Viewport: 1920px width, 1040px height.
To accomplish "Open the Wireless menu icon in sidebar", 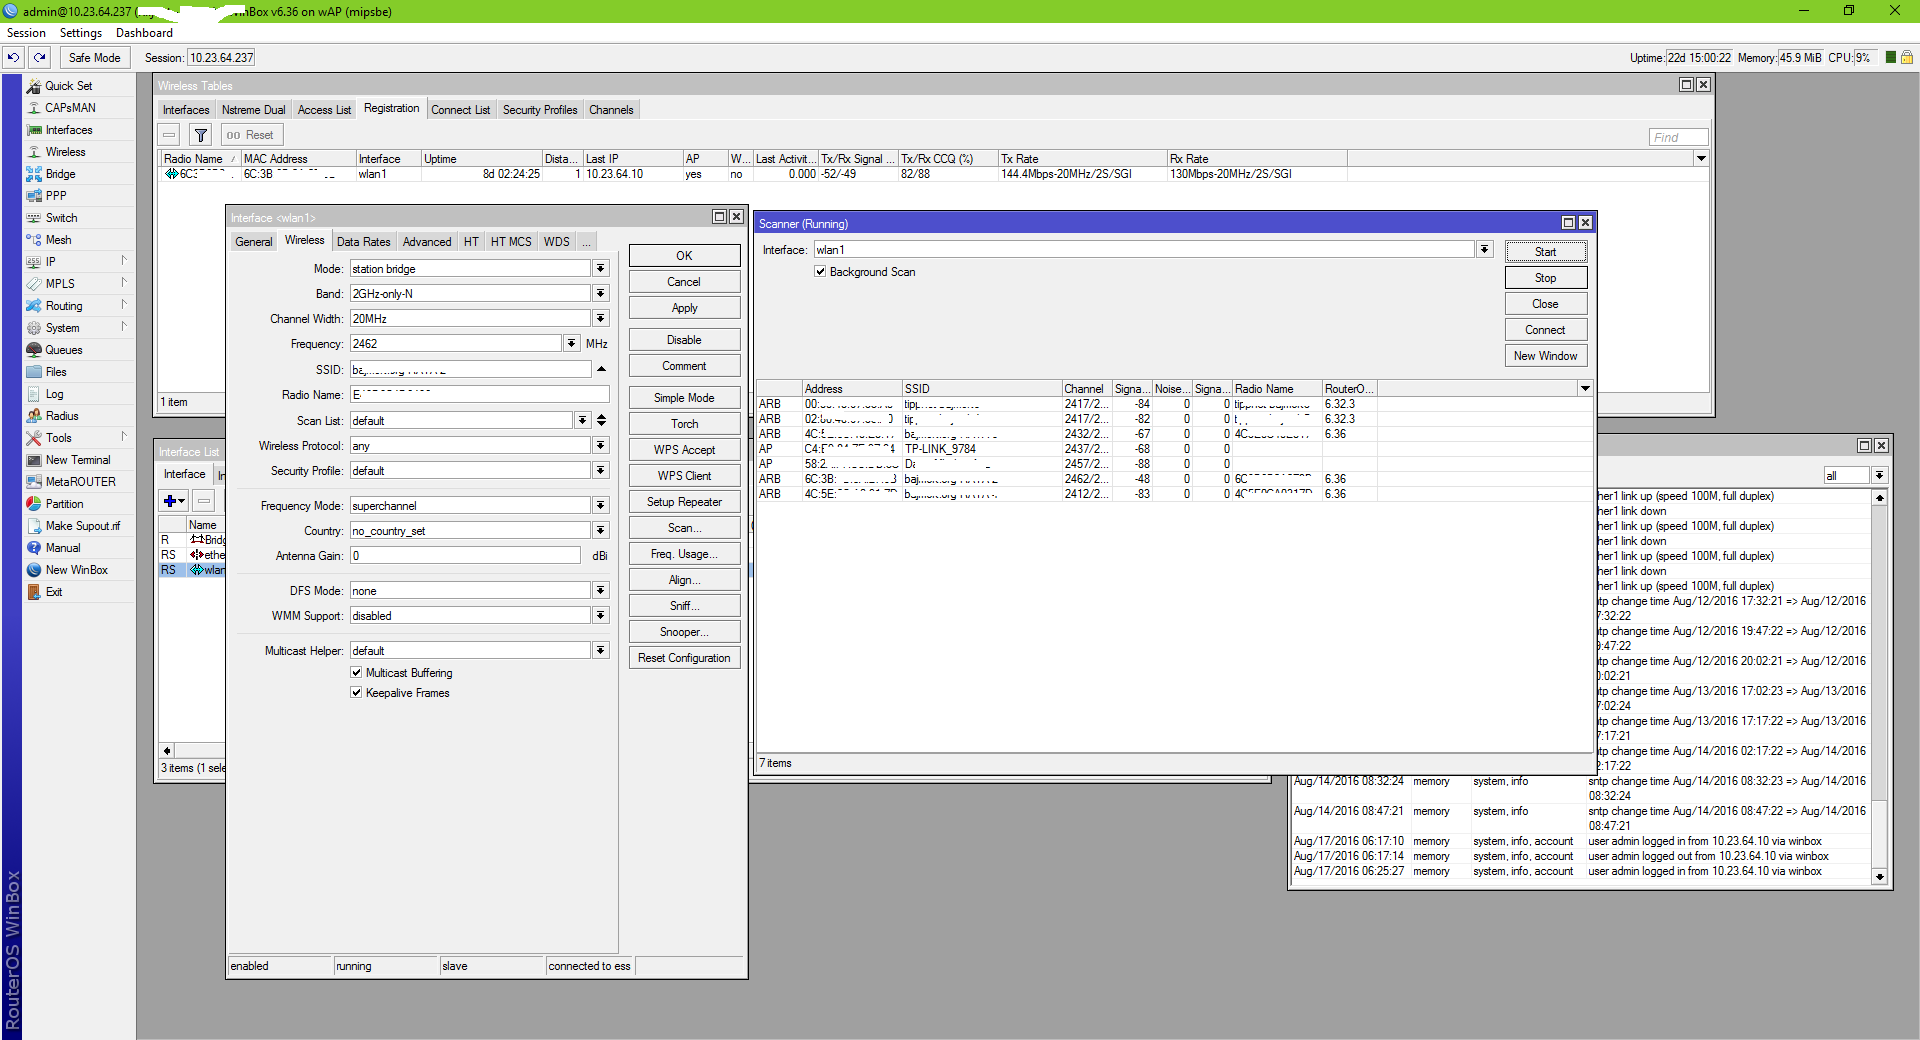I will (34, 152).
